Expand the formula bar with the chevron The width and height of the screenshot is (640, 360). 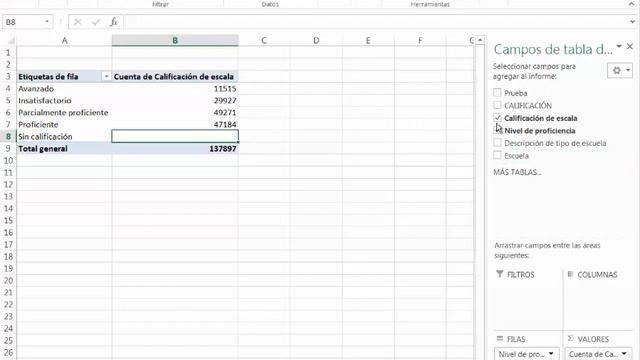pos(633,22)
